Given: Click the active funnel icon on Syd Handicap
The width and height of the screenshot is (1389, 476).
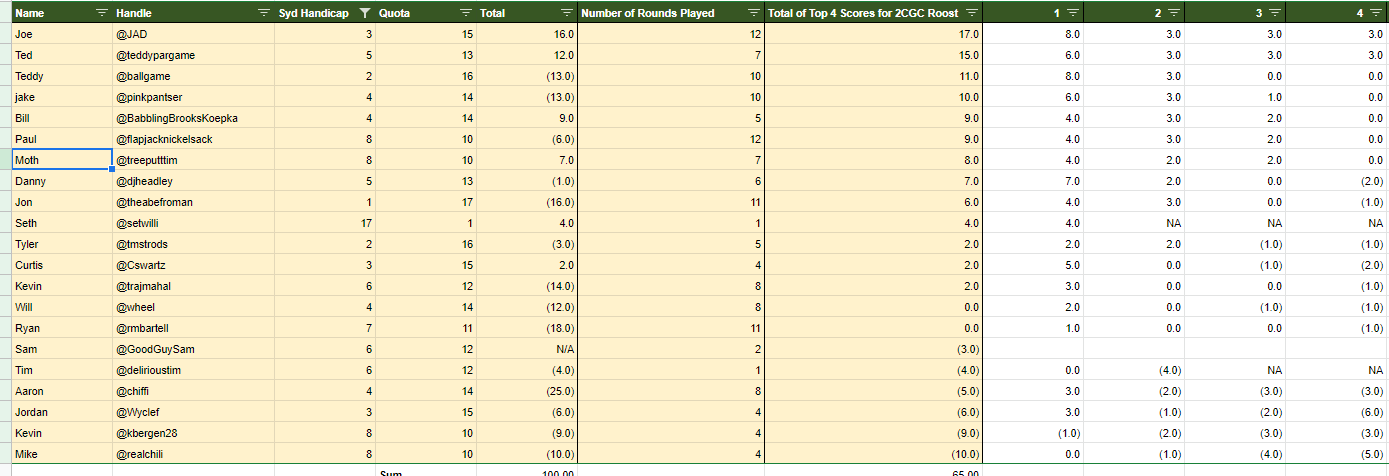Looking at the screenshot, I should [365, 13].
